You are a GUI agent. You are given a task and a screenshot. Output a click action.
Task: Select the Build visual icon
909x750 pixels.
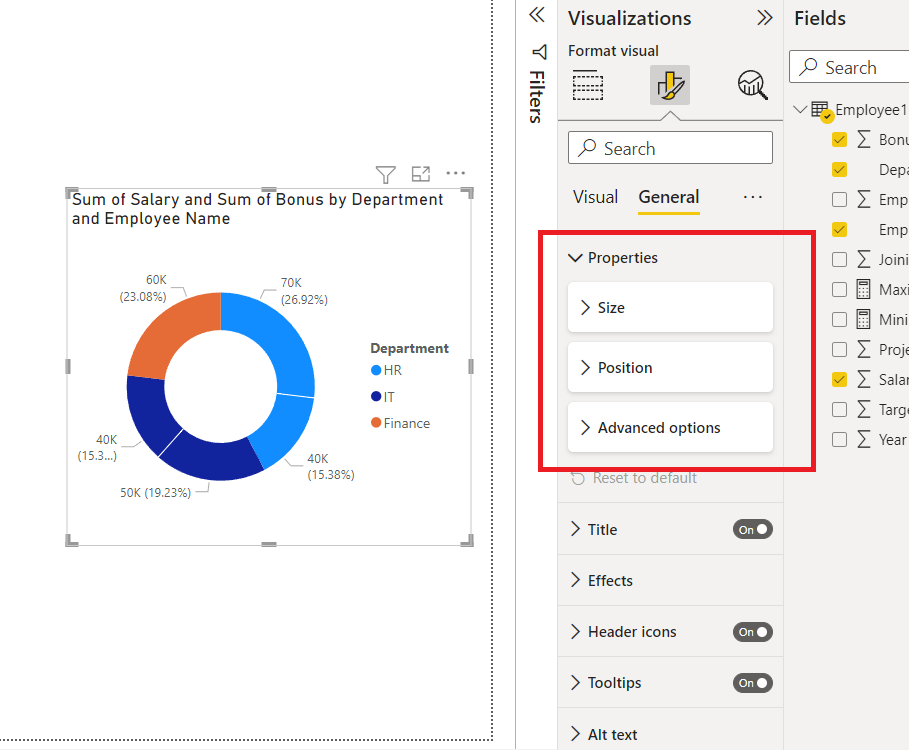588,85
